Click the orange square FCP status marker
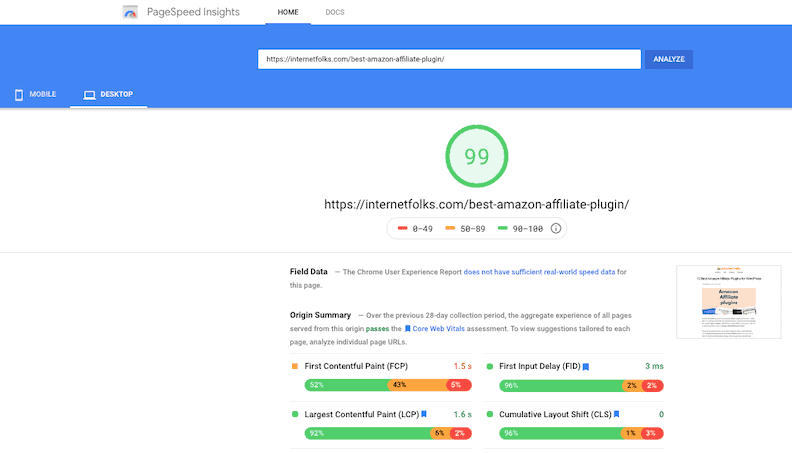The height and width of the screenshot is (453, 792). coord(295,366)
